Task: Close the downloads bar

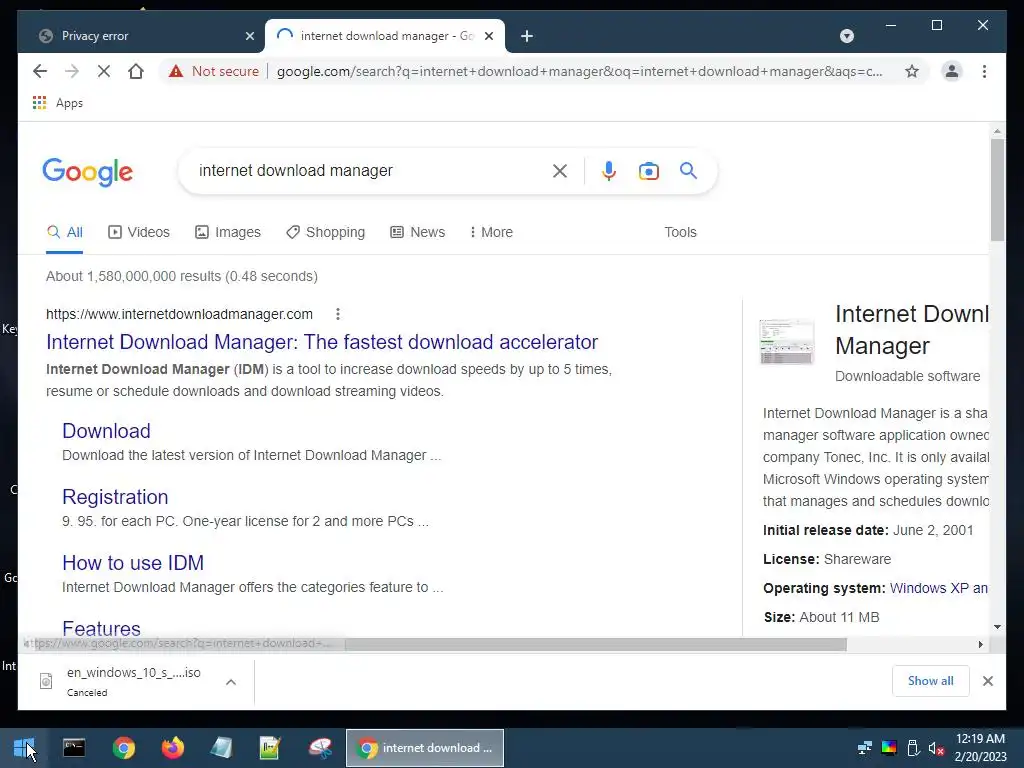Action: pyautogui.click(x=987, y=681)
